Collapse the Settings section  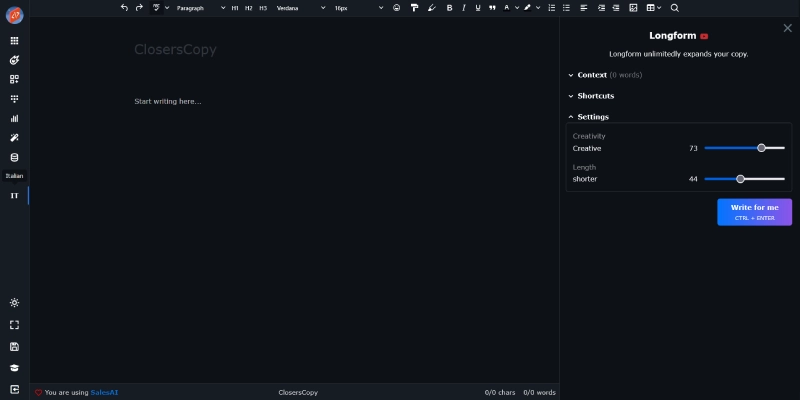(x=589, y=117)
